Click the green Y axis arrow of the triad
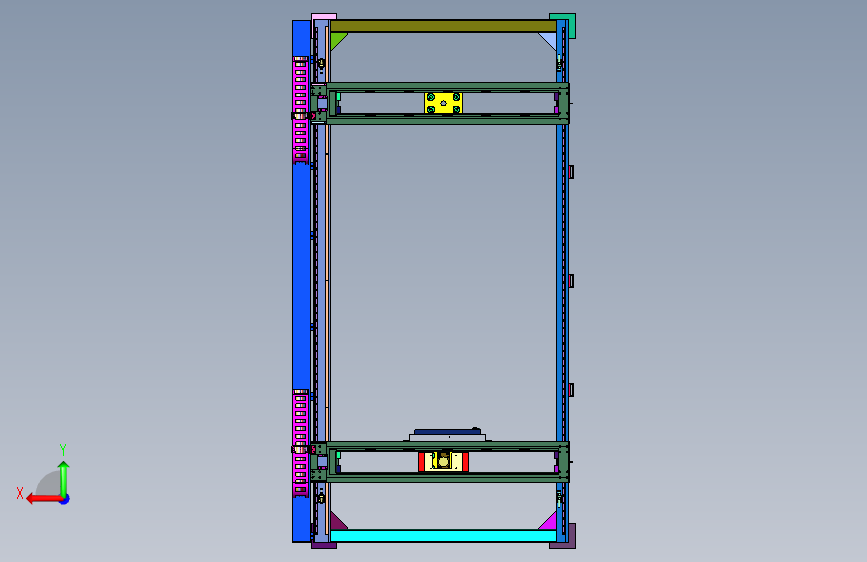The image size is (867, 562). point(64,478)
